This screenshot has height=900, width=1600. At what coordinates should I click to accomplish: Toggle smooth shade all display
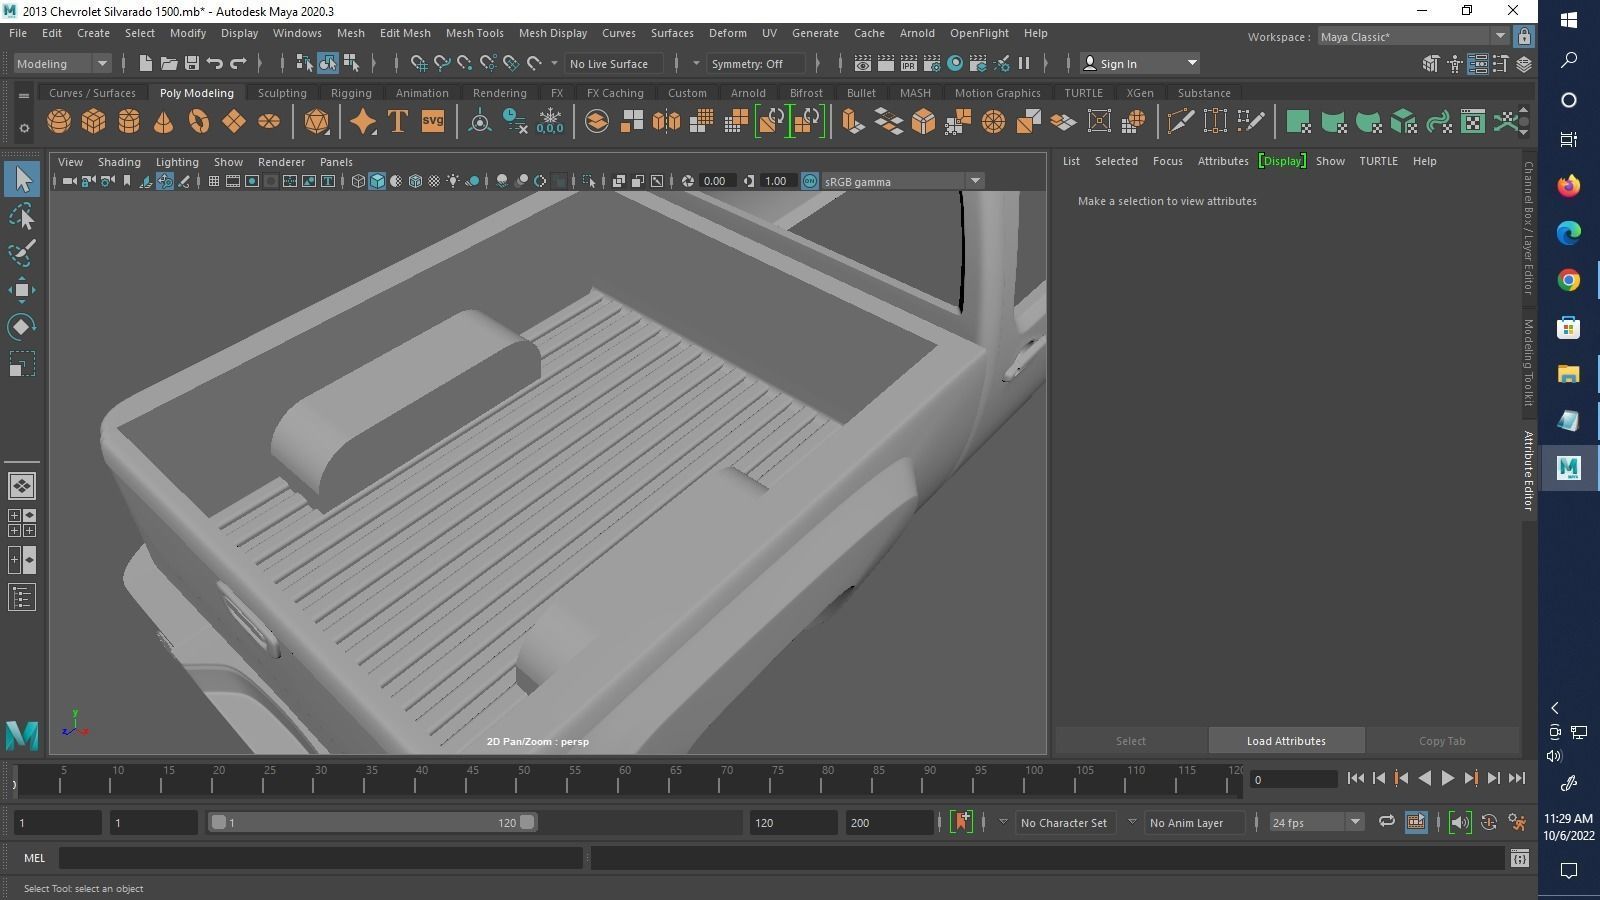[377, 181]
